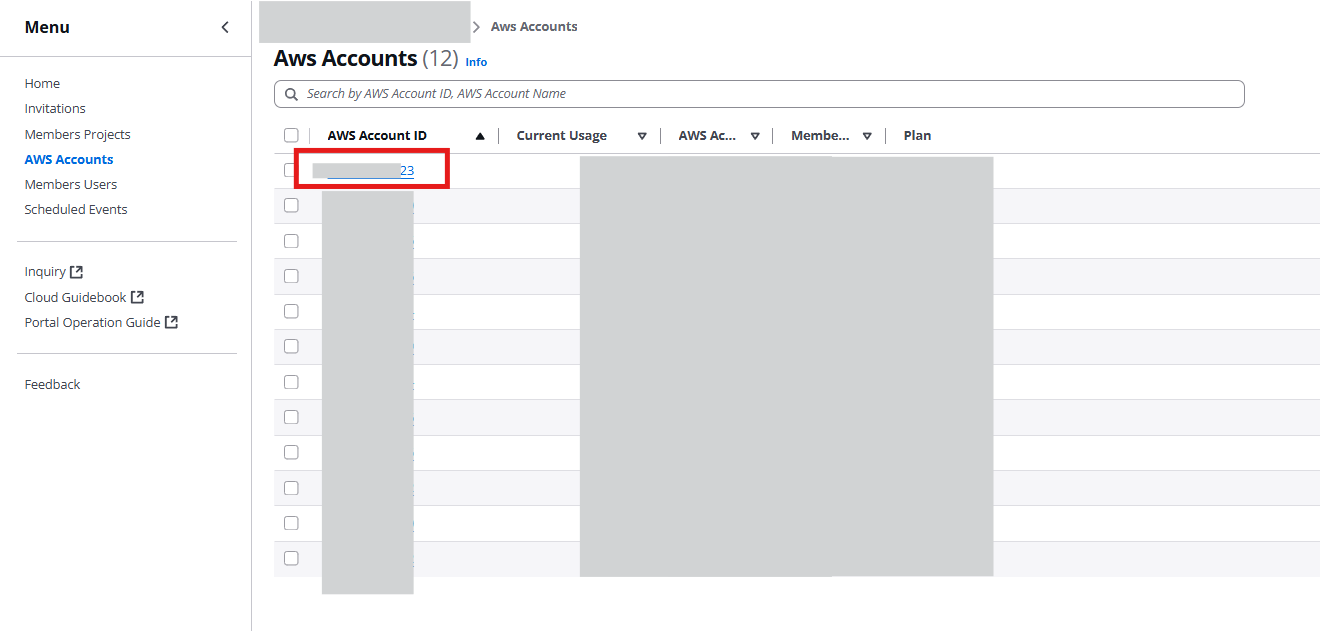Collapse the Menu sidebar with the chevron

[x=225, y=27]
